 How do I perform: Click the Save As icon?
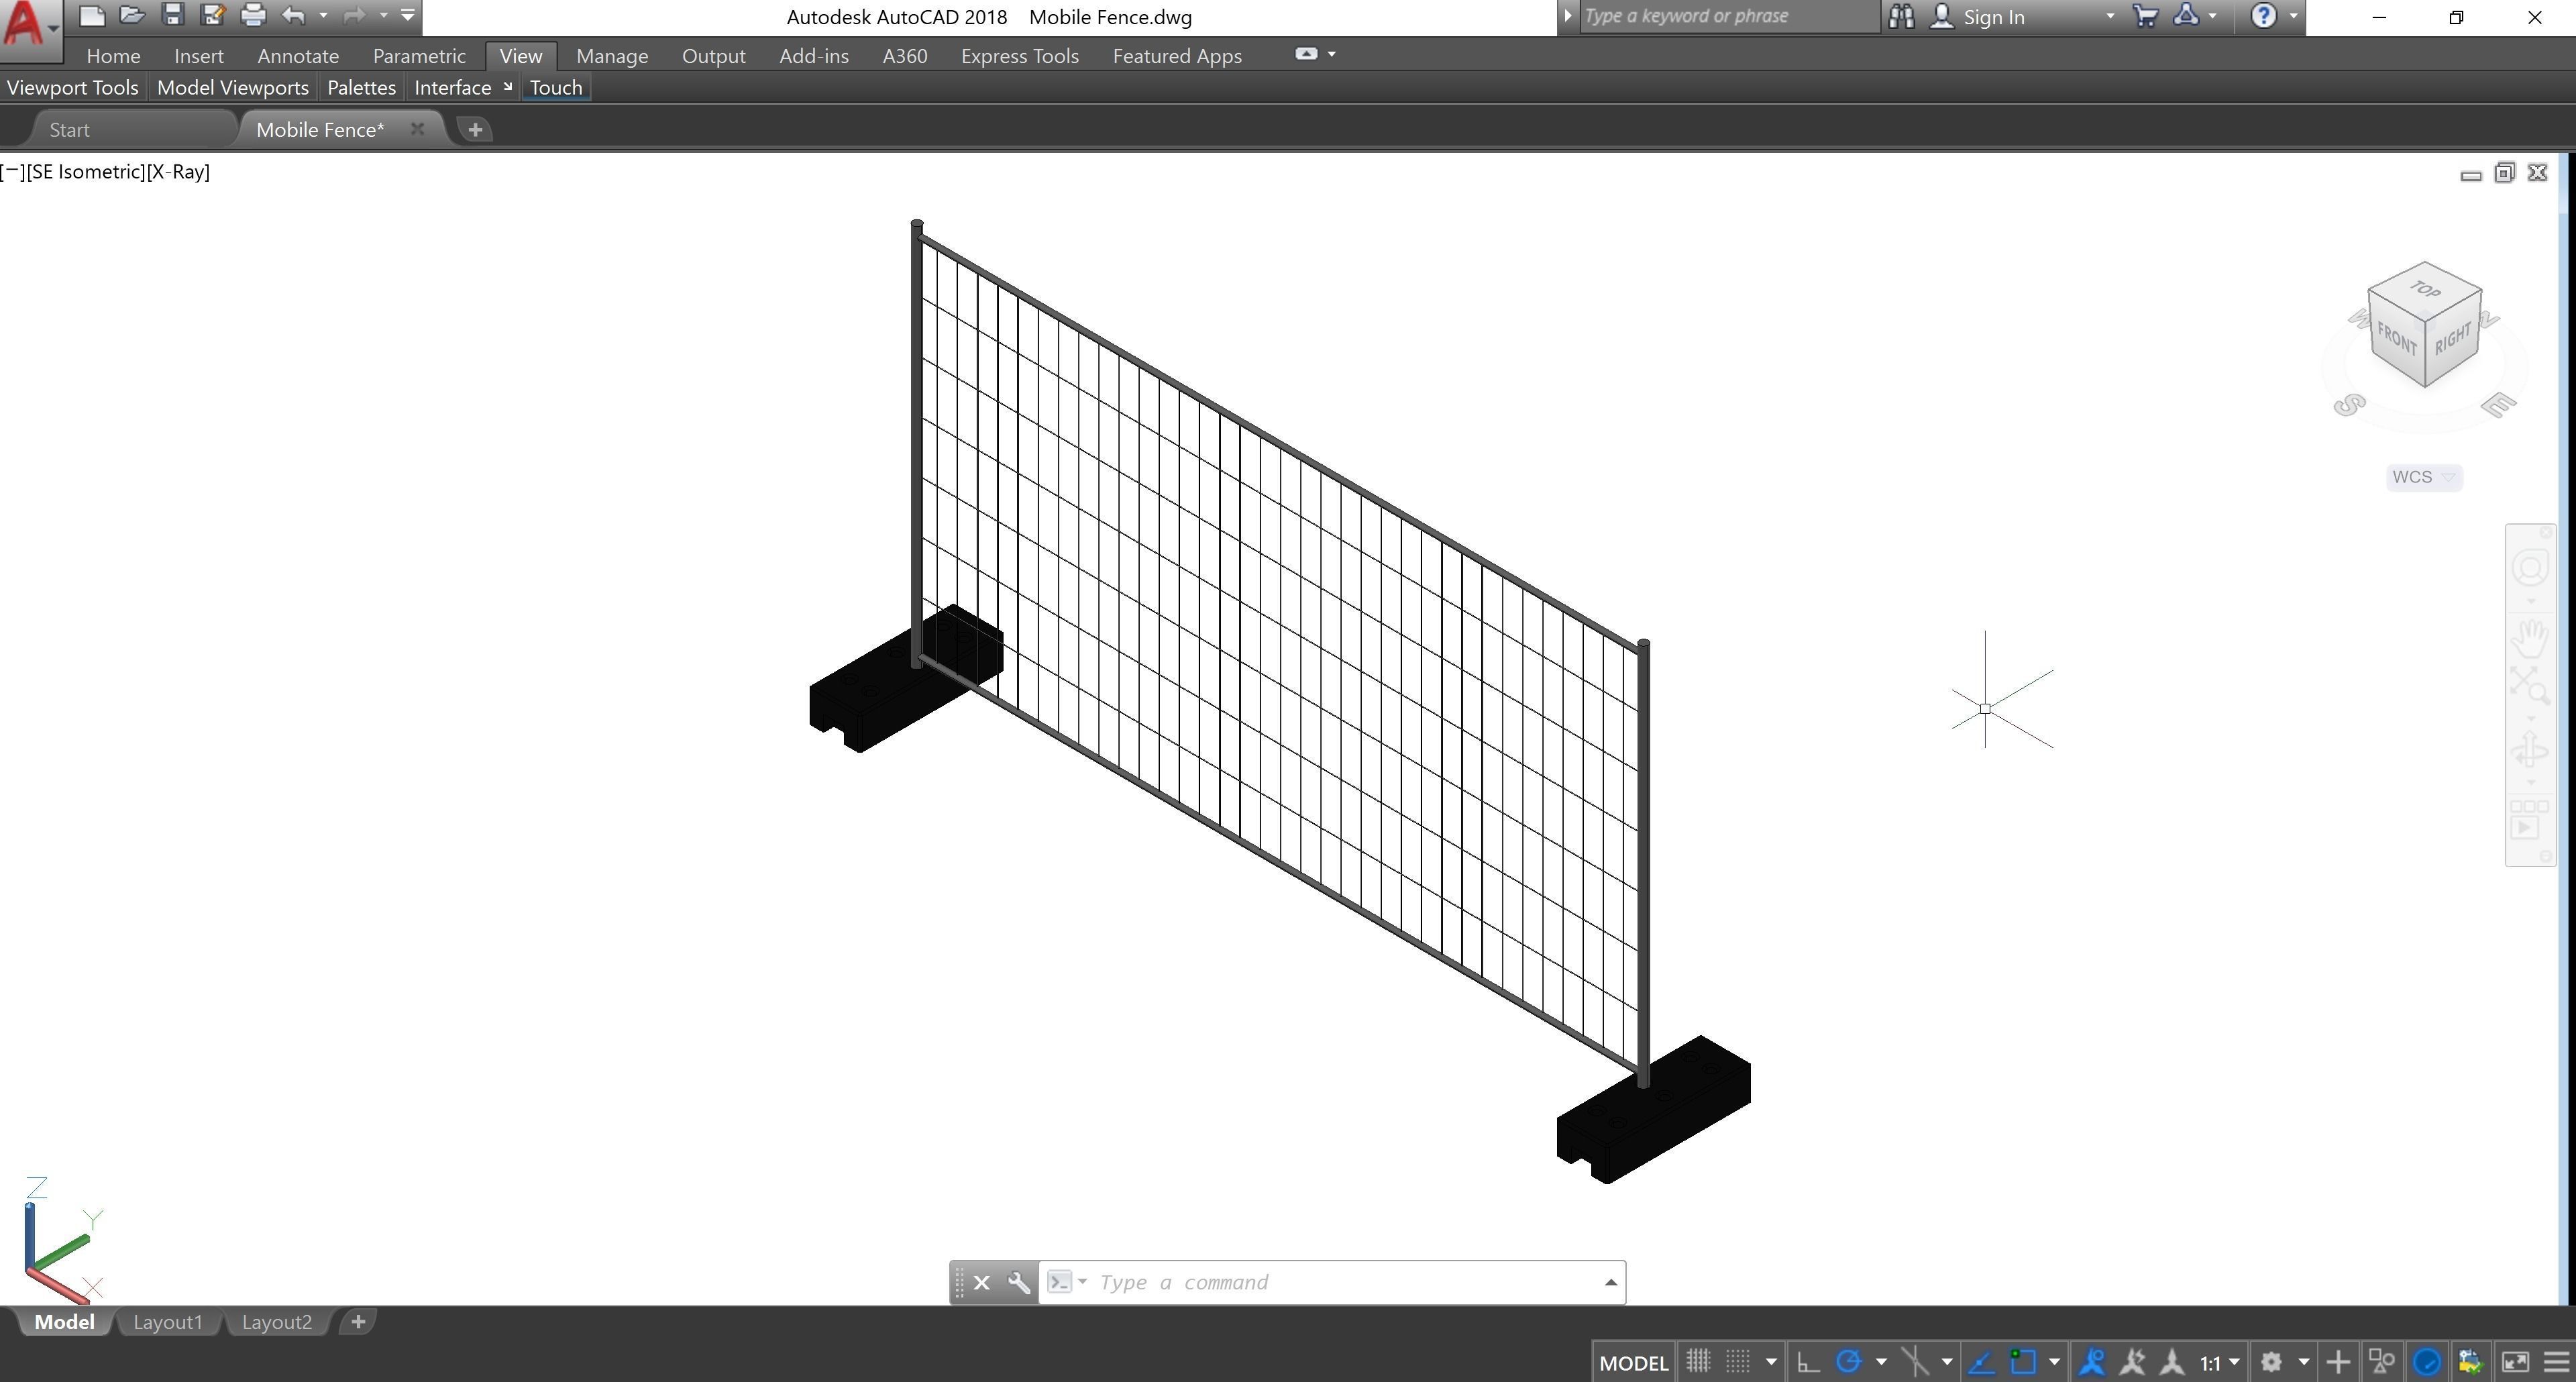(x=212, y=15)
